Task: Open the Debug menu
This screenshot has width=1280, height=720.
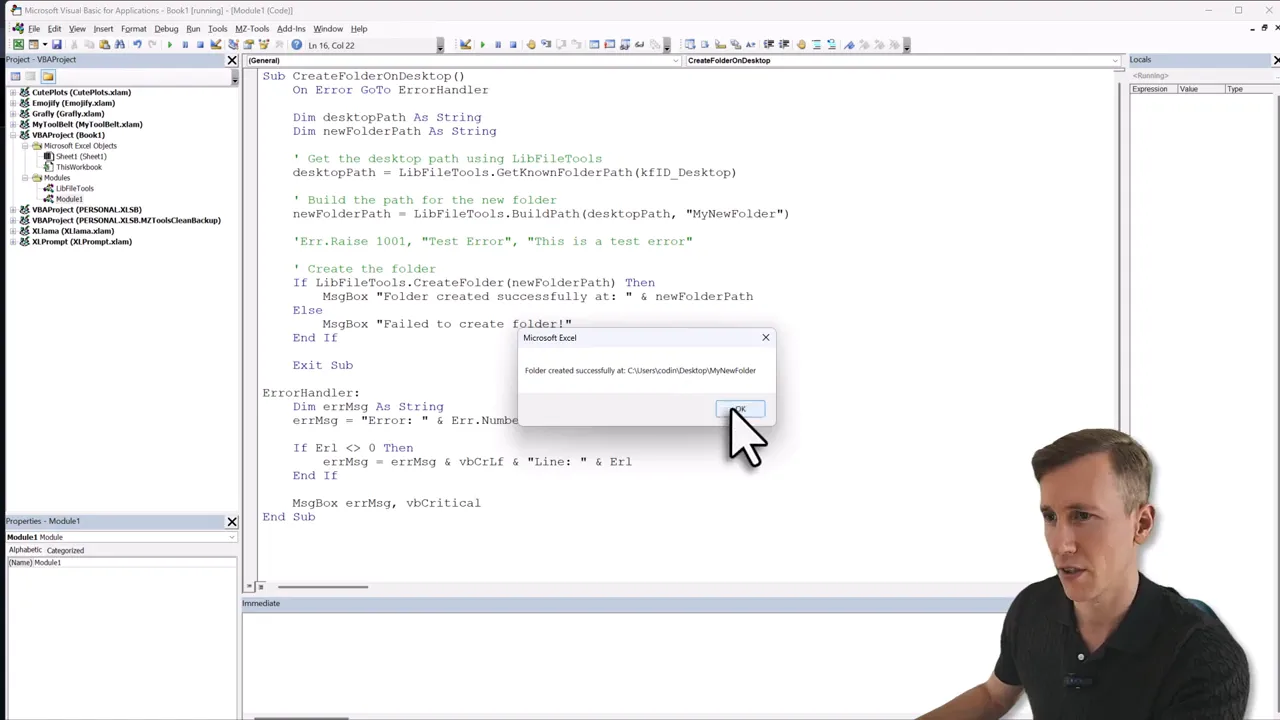Action: (x=166, y=28)
